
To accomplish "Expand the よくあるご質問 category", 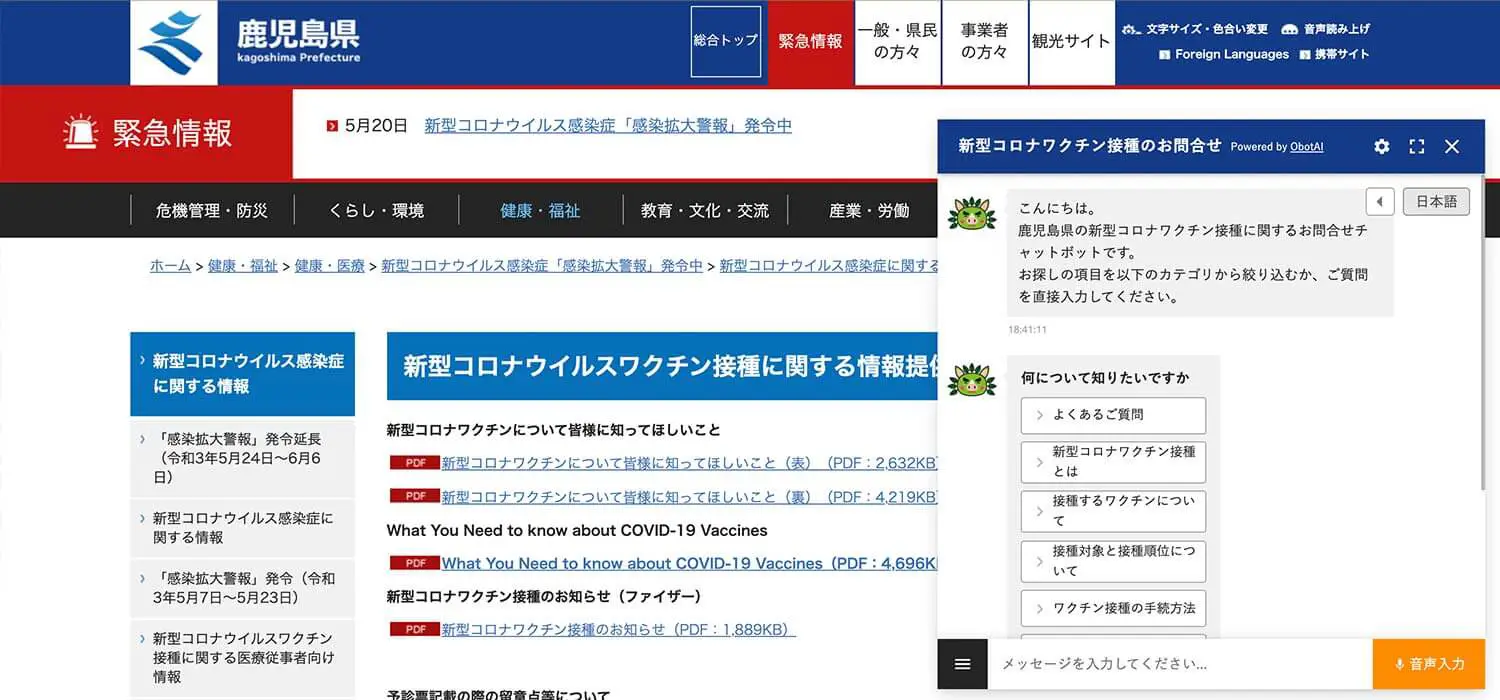I will point(1113,415).
